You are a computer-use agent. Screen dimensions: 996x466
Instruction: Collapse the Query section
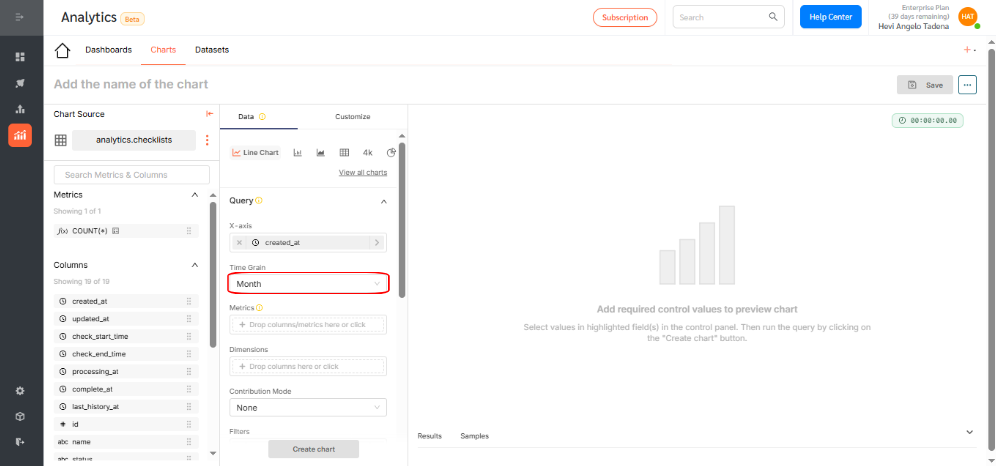click(383, 201)
